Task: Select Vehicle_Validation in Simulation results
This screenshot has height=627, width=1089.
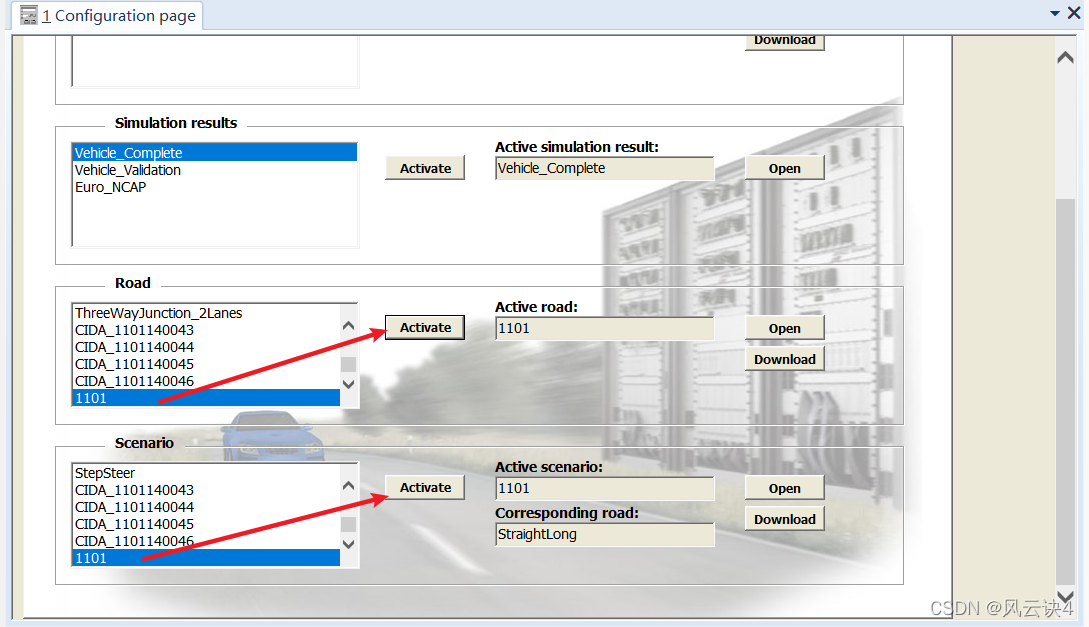Action: pos(128,170)
